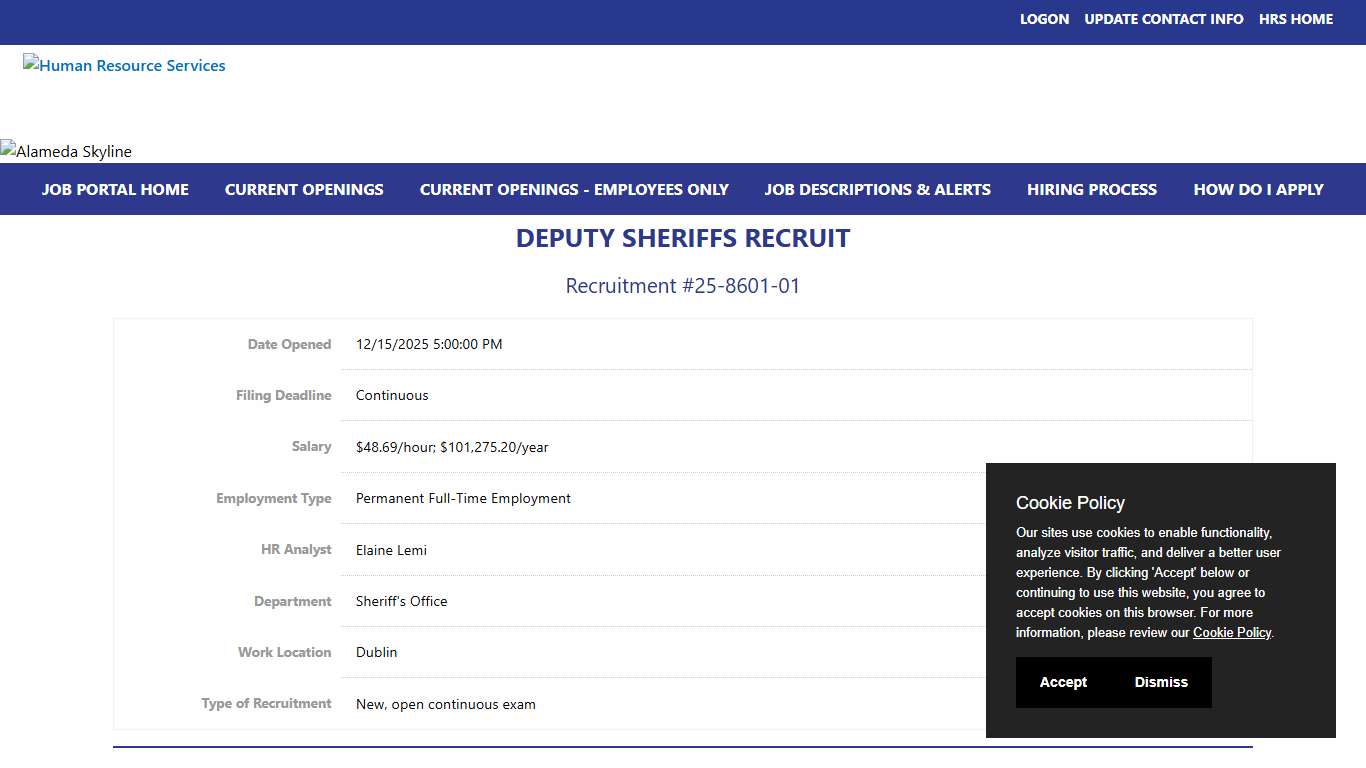Image resolution: width=1366 pixels, height=768 pixels.
Task: Accept cookies in the Cookie Policy banner
Action: click(x=1063, y=682)
